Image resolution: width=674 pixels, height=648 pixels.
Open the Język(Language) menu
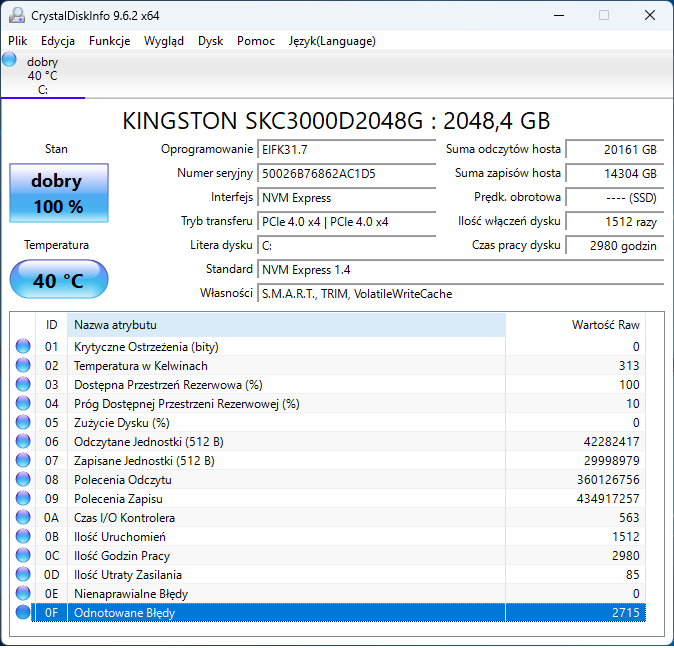[x=332, y=41]
